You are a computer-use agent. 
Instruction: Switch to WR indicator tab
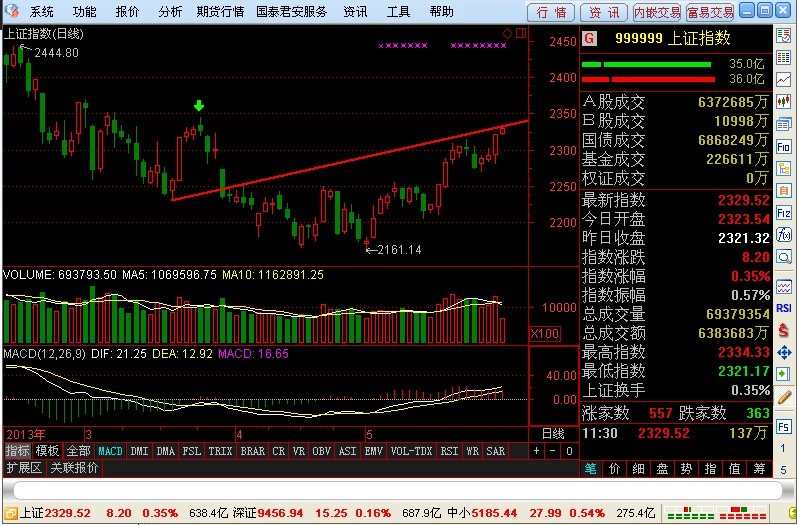(473, 451)
